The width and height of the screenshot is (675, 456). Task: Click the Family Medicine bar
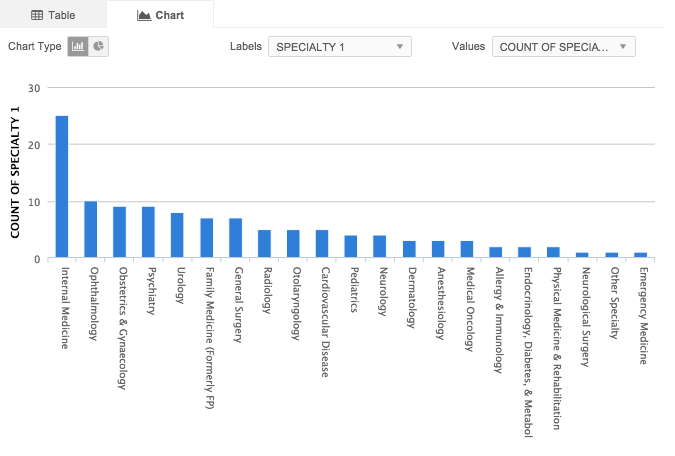pos(207,239)
